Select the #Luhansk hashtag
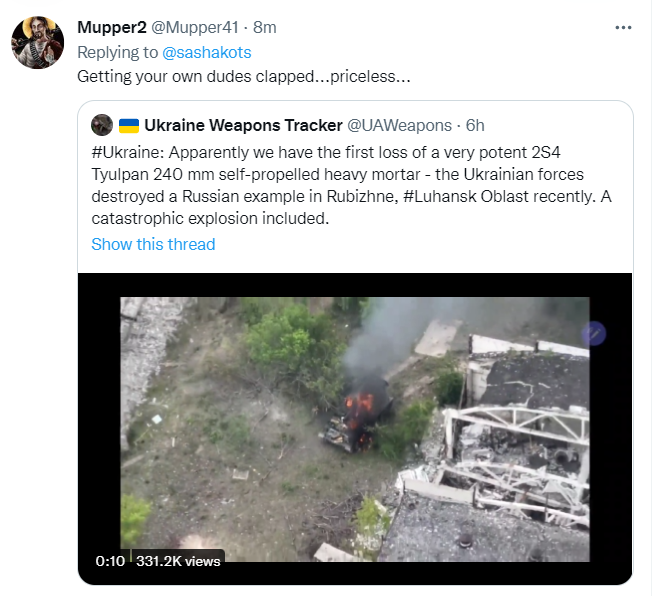 point(440,196)
